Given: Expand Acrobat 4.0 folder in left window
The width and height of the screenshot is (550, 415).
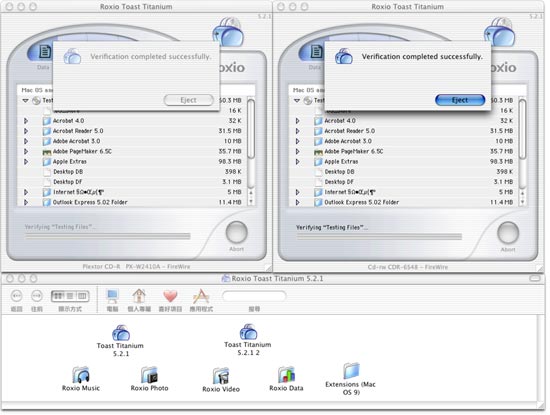Looking at the screenshot, I should [26, 121].
